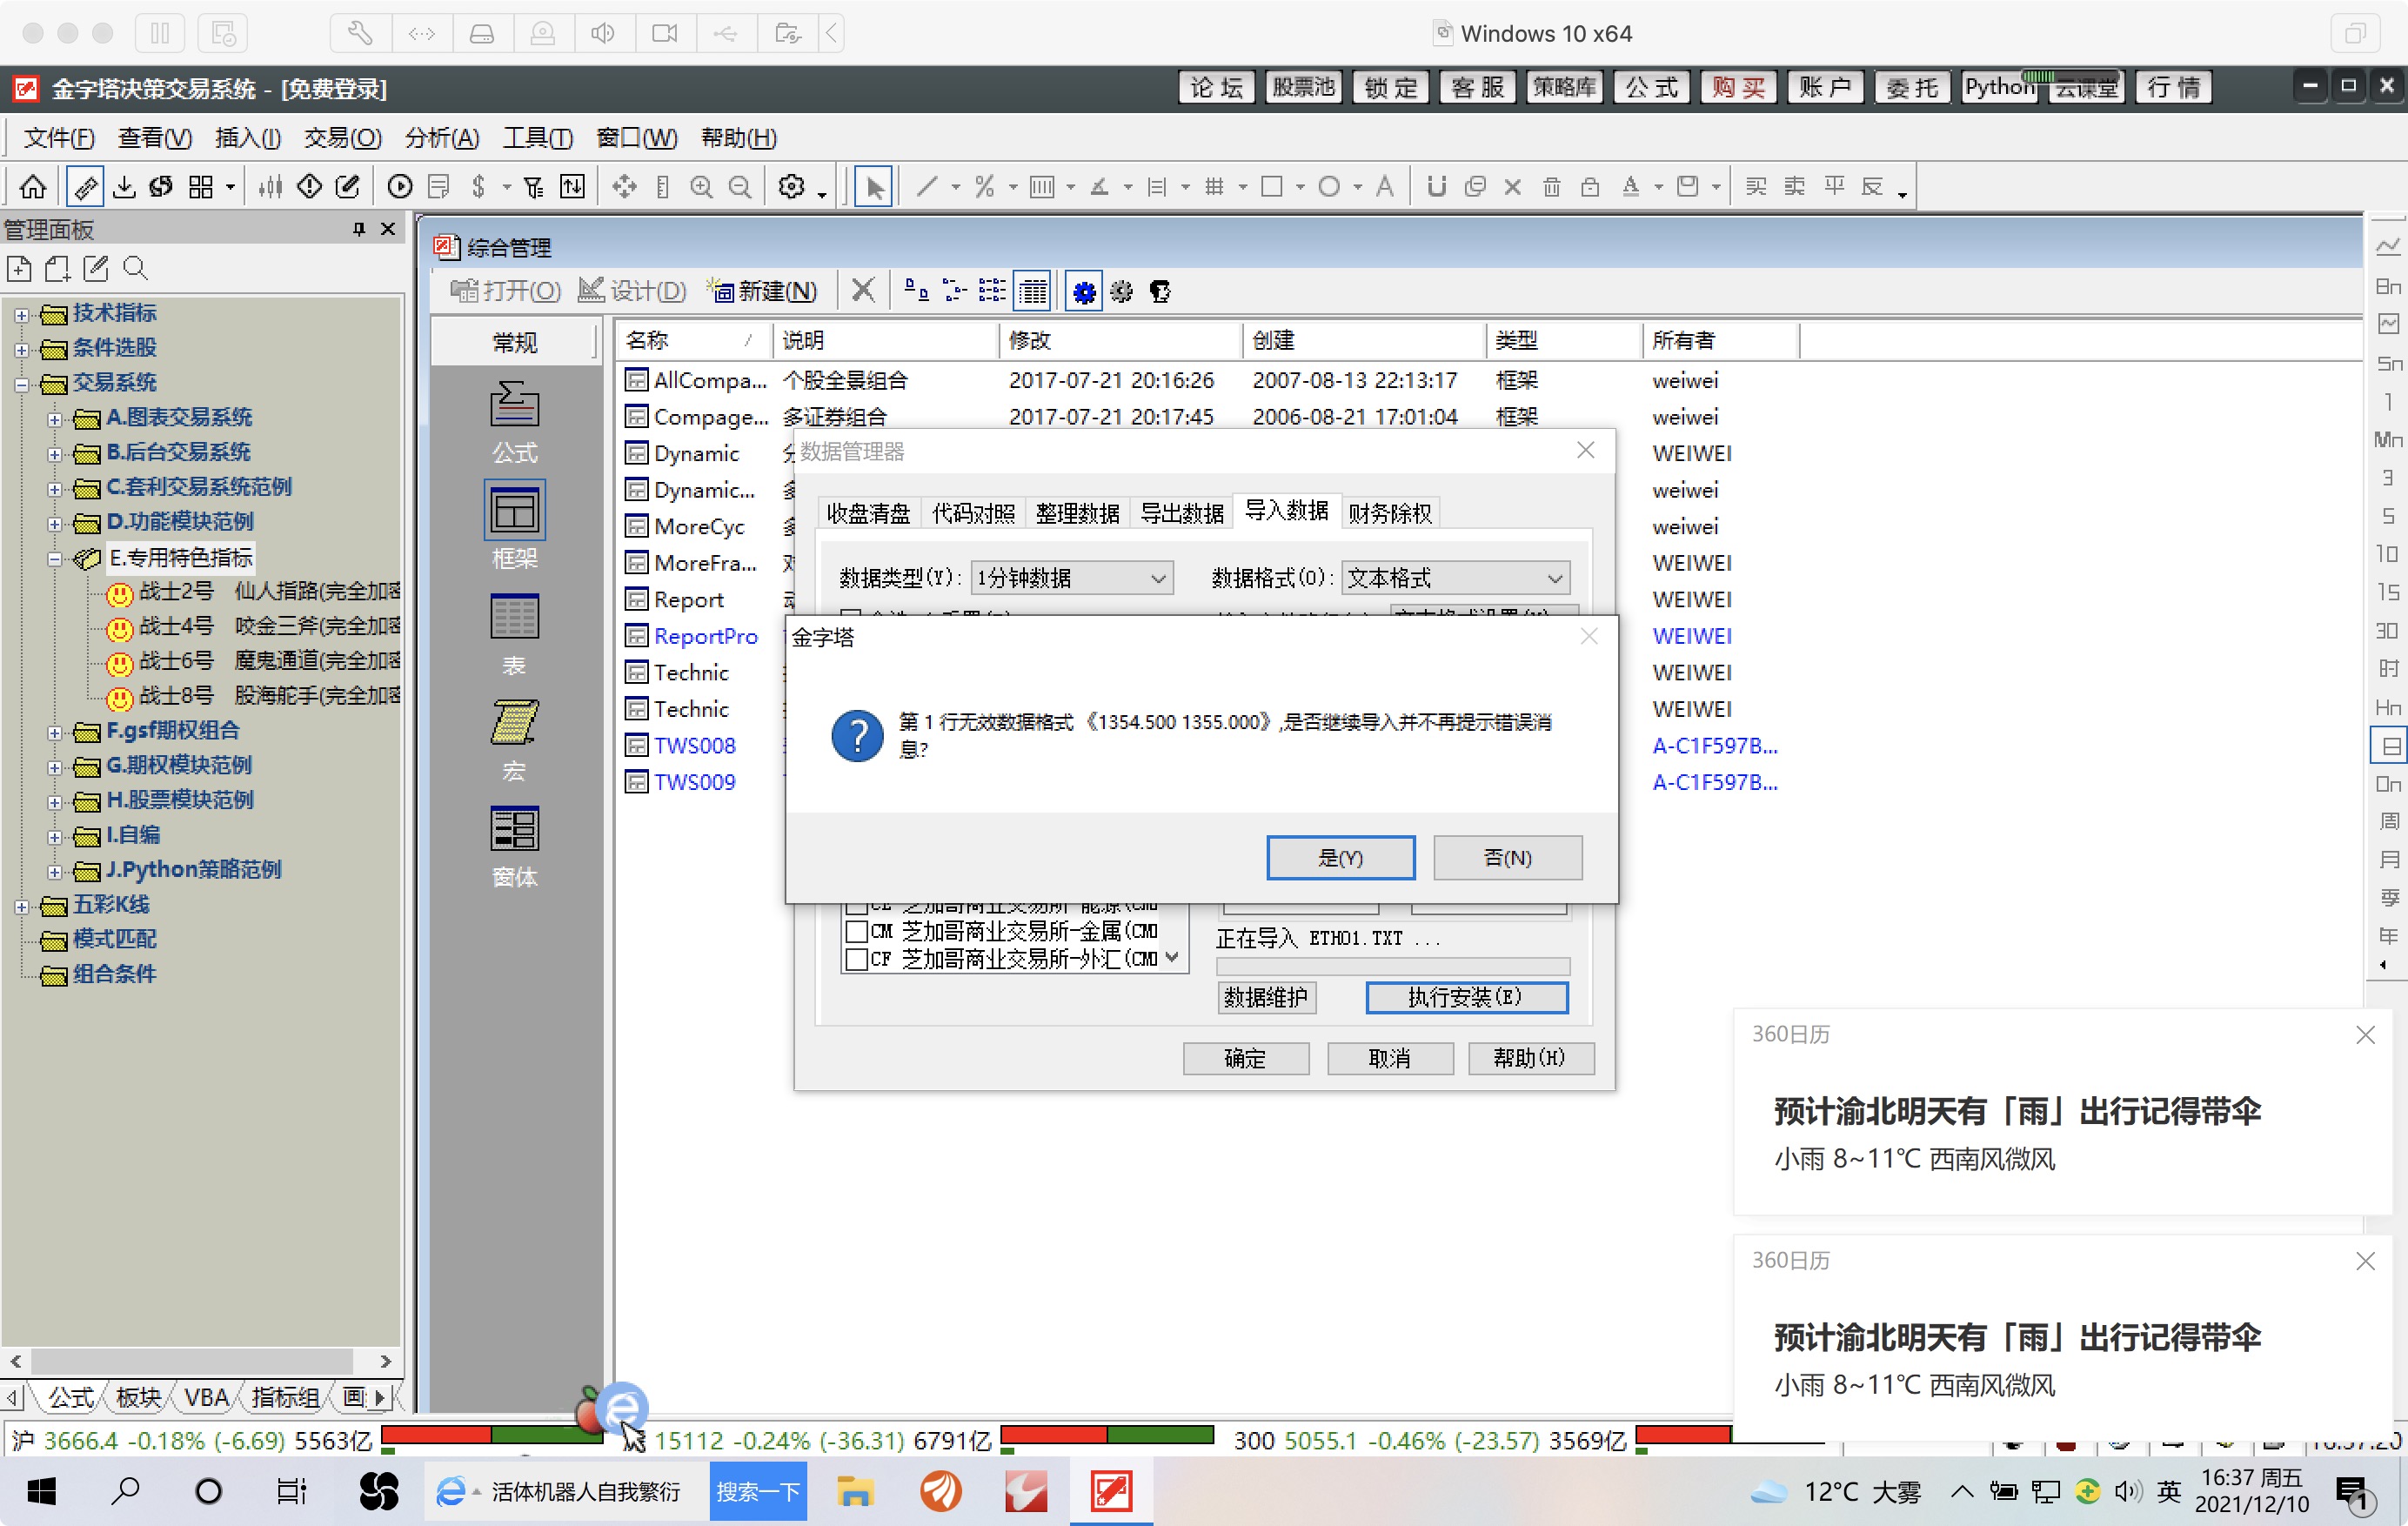The height and width of the screenshot is (1526, 2408).
Task: Select the percent retracement drawing tool
Action: [x=984, y=187]
